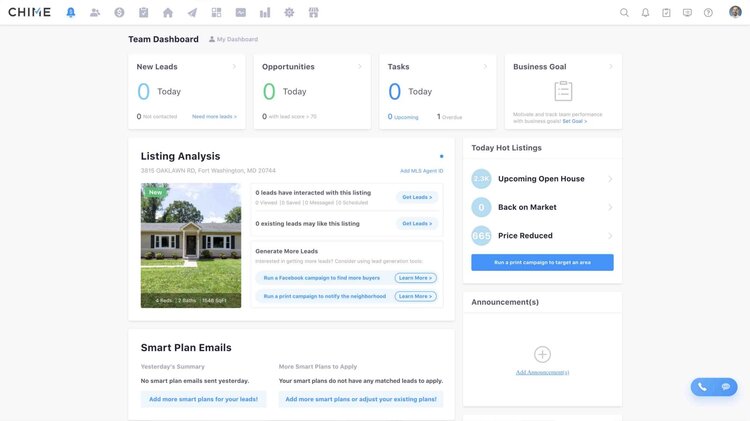Click Get Leads for existing leads
750x421 pixels.
(x=417, y=223)
